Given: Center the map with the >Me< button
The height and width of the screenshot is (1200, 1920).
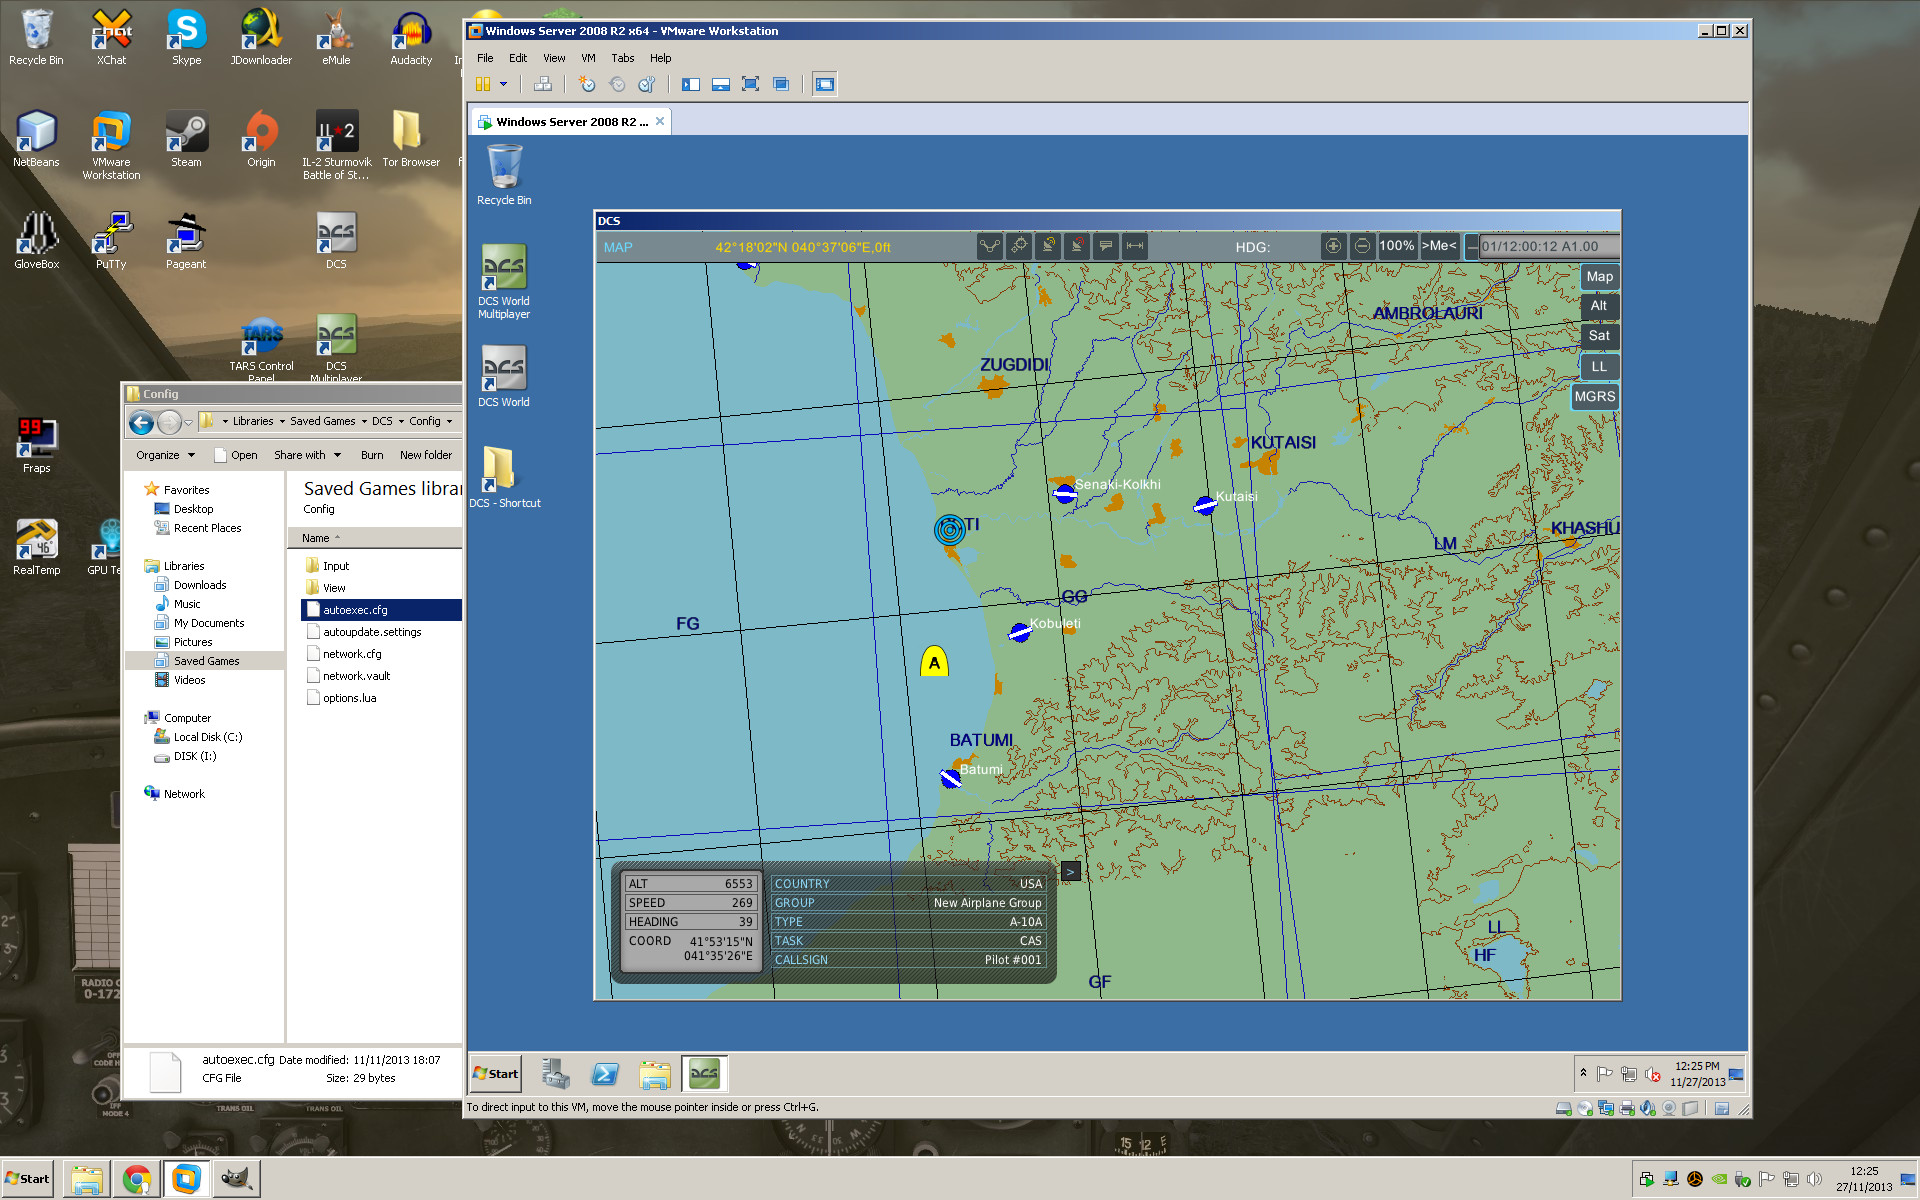Looking at the screenshot, I should (1439, 246).
